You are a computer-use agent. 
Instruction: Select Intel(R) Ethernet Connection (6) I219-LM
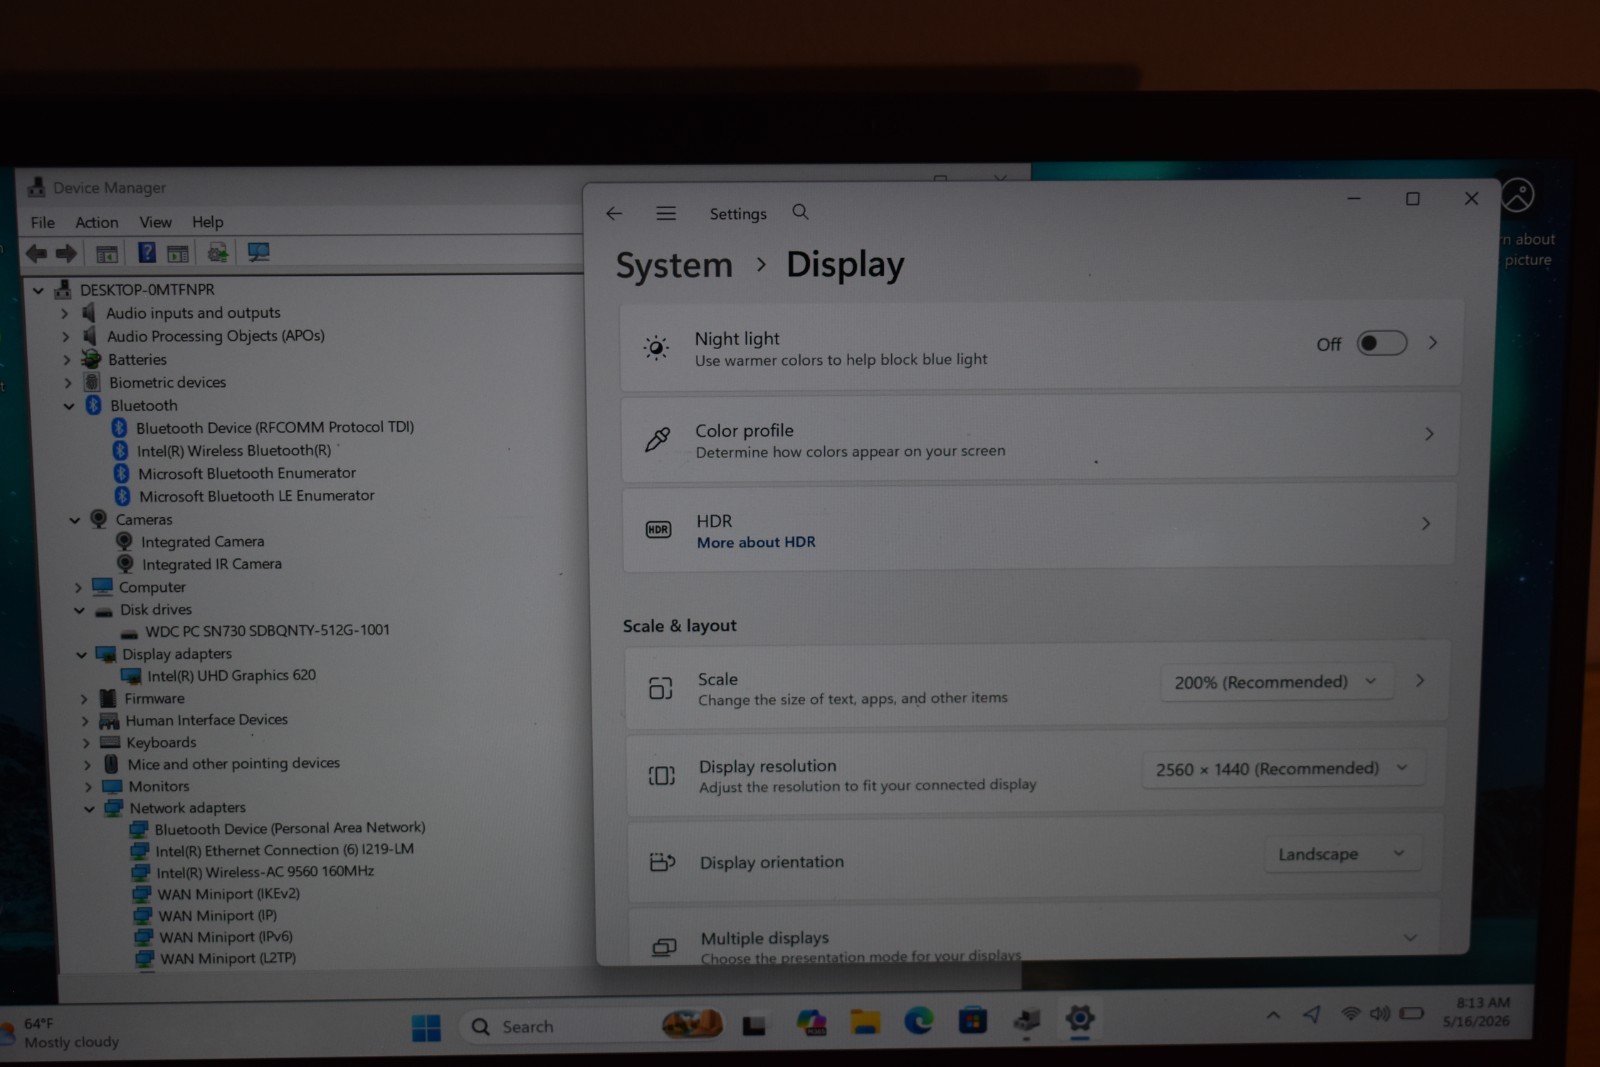point(285,850)
